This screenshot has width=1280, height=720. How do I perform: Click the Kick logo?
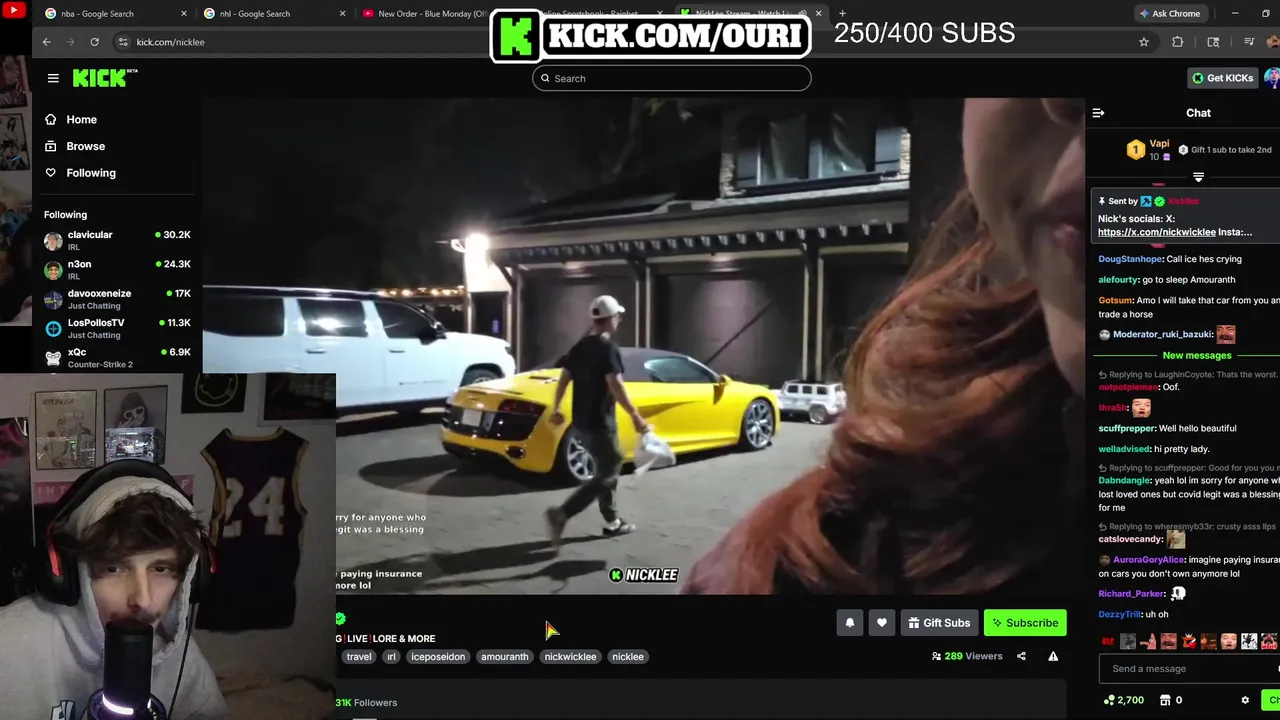click(x=104, y=78)
